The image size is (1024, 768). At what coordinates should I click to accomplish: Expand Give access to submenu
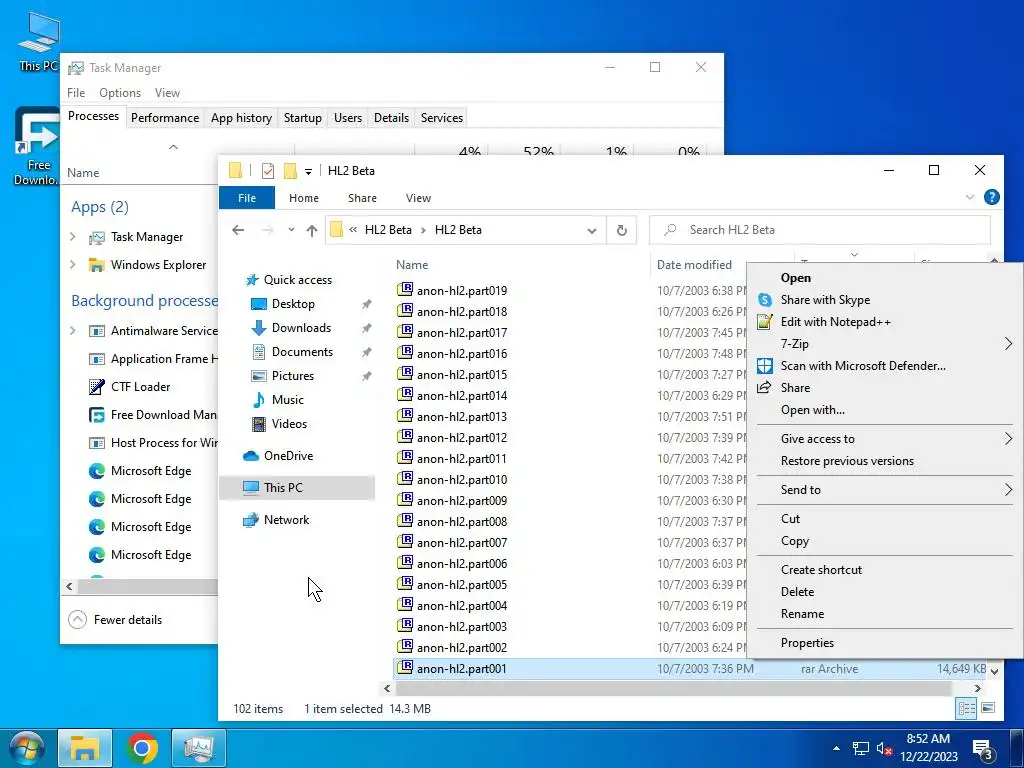pos(885,439)
